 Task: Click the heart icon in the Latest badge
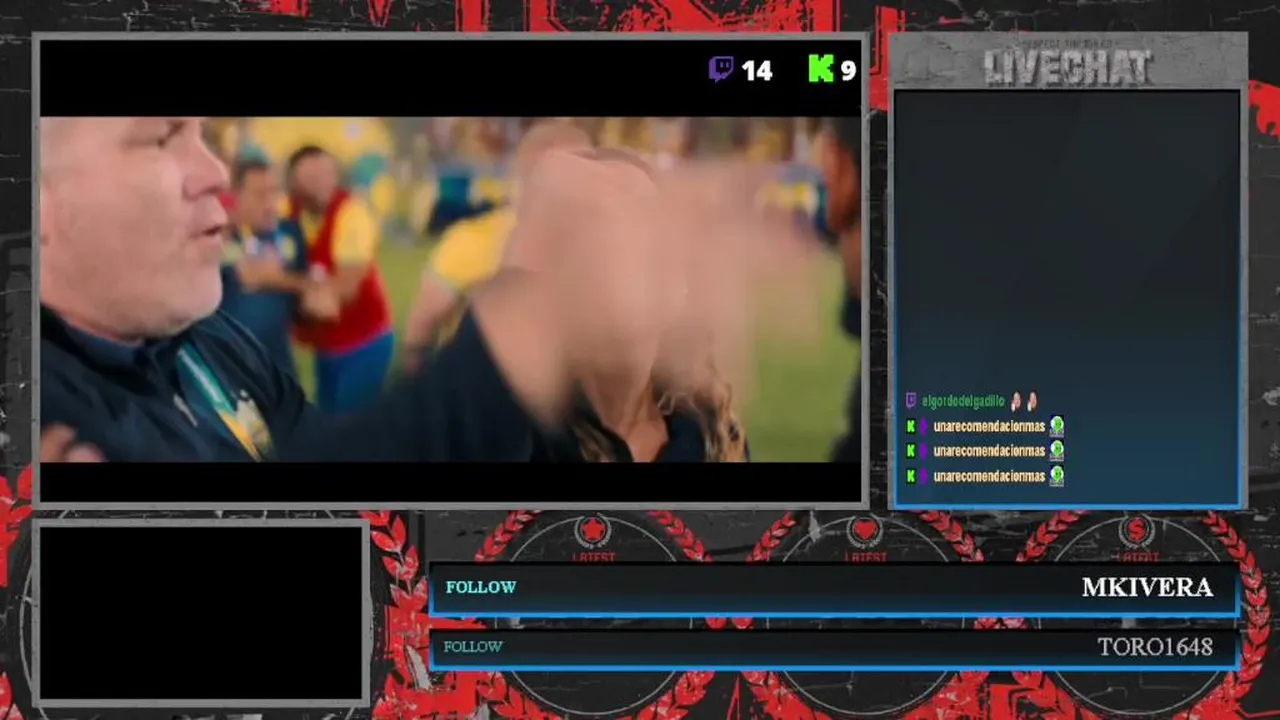tap(865, 531)
